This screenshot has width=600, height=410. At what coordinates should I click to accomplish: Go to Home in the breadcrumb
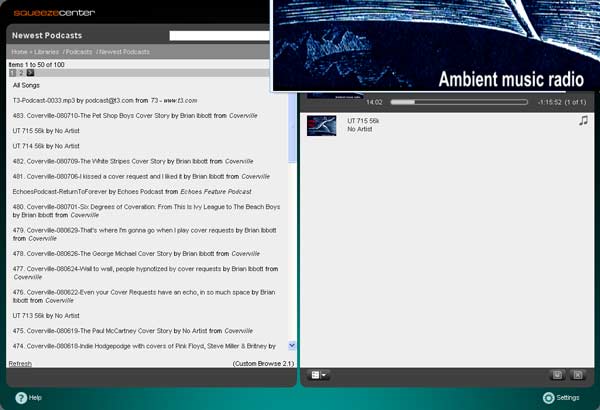click(x=19, y=51)
